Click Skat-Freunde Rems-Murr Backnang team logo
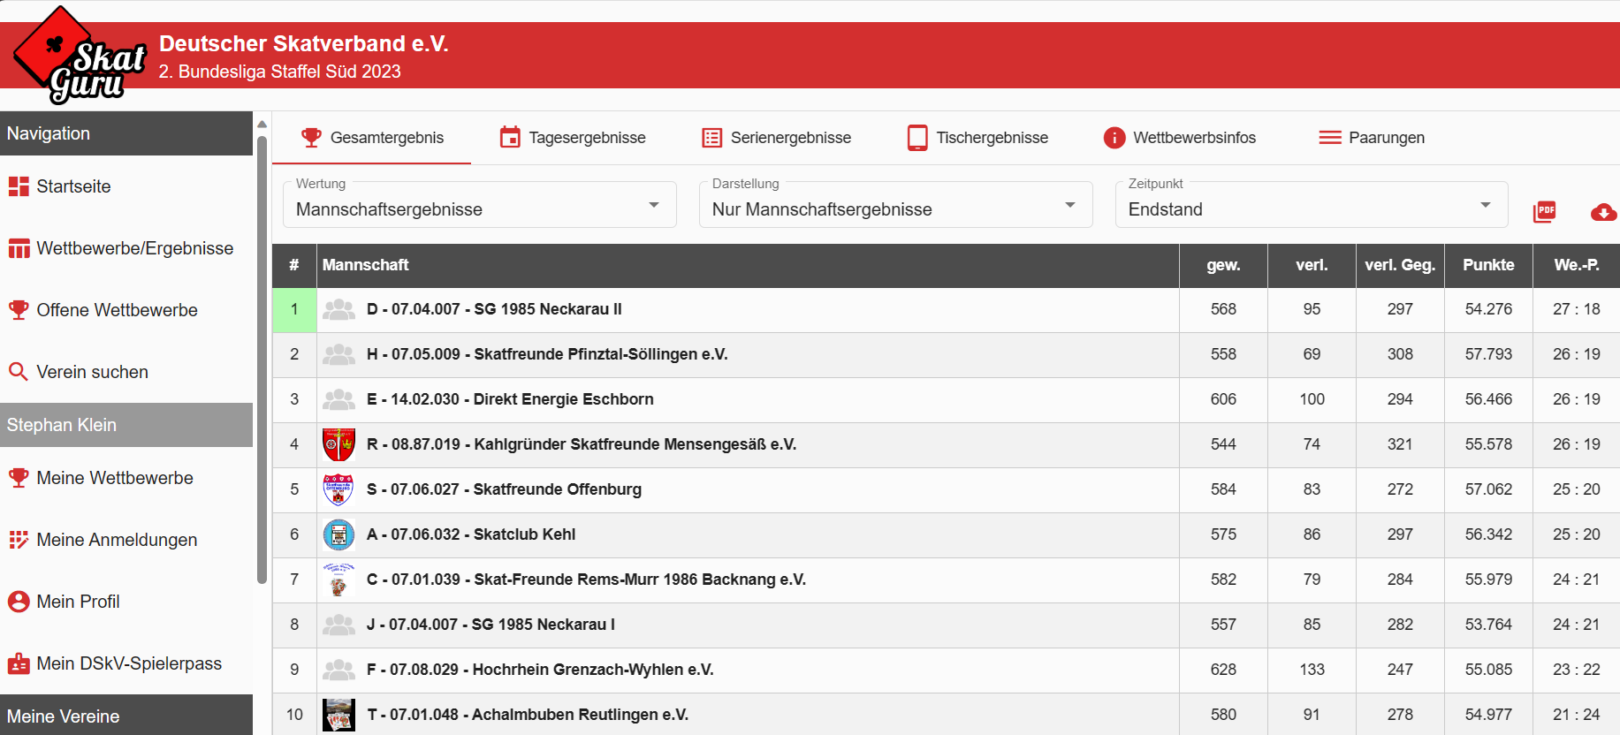 (339, 579)
